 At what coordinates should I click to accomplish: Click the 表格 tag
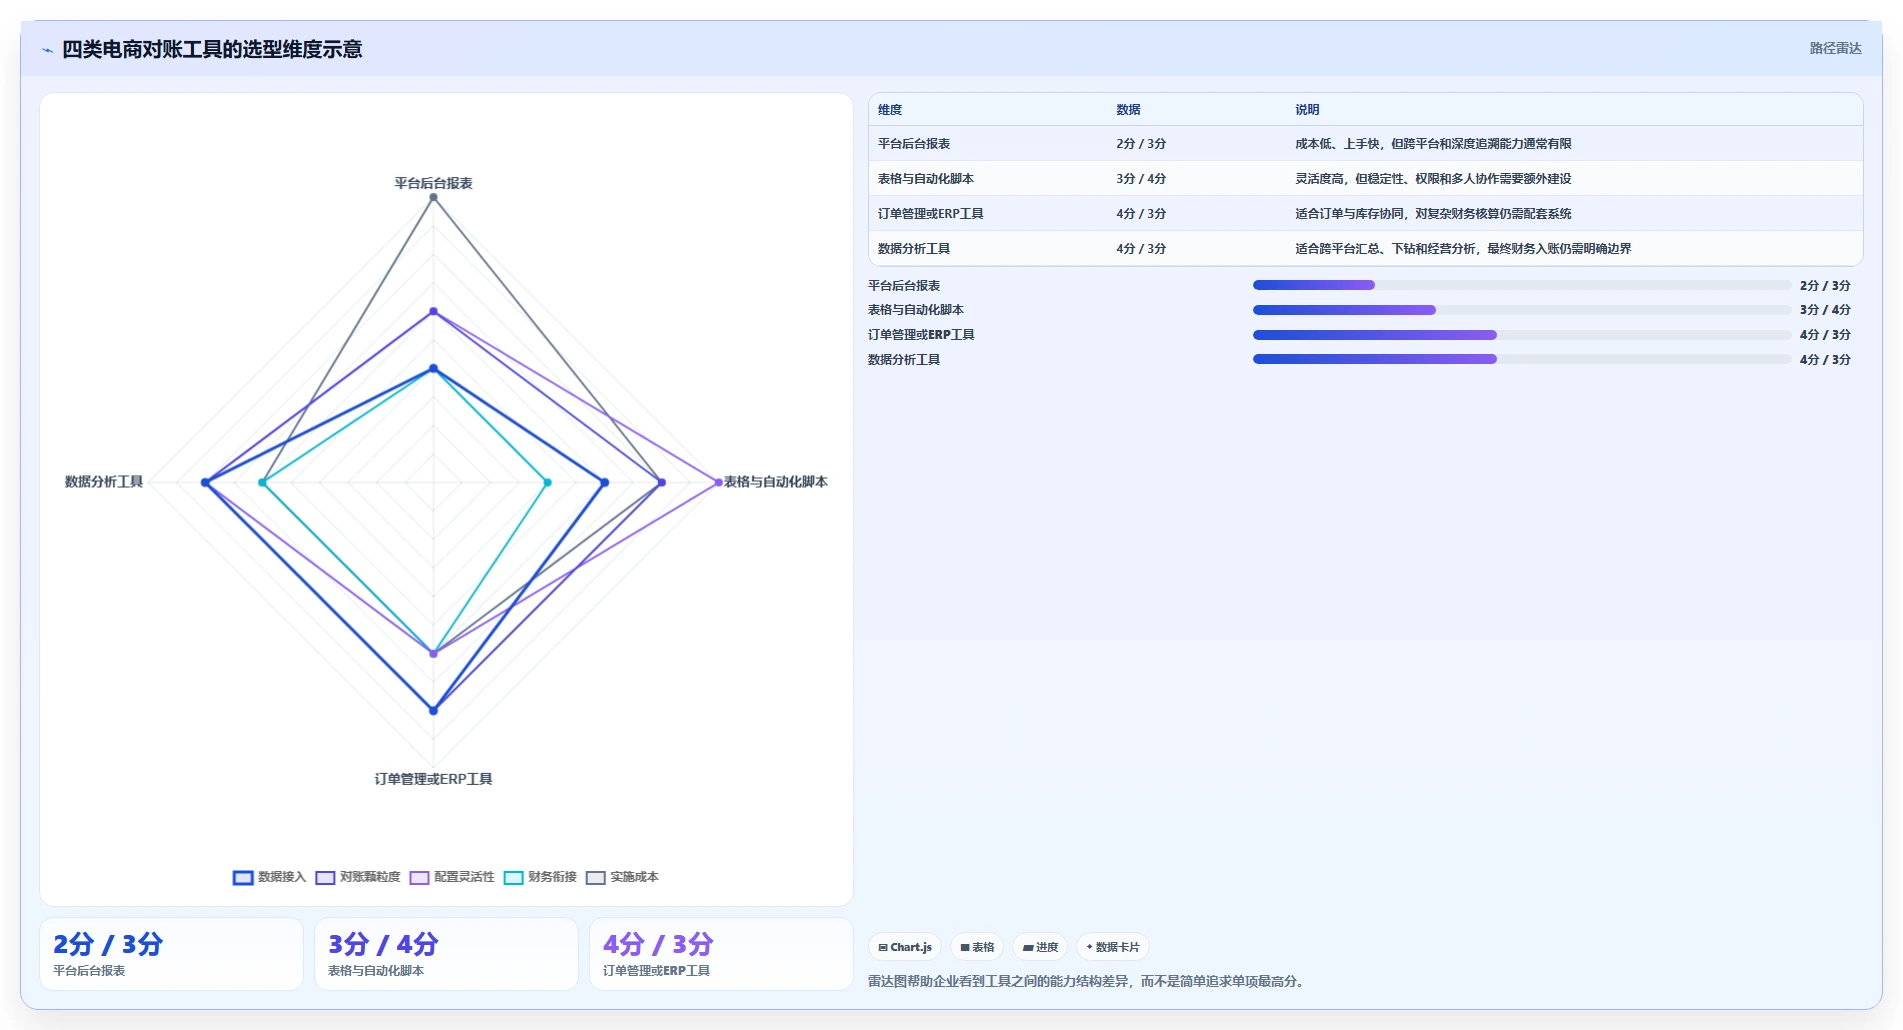[x=977, y=947]
